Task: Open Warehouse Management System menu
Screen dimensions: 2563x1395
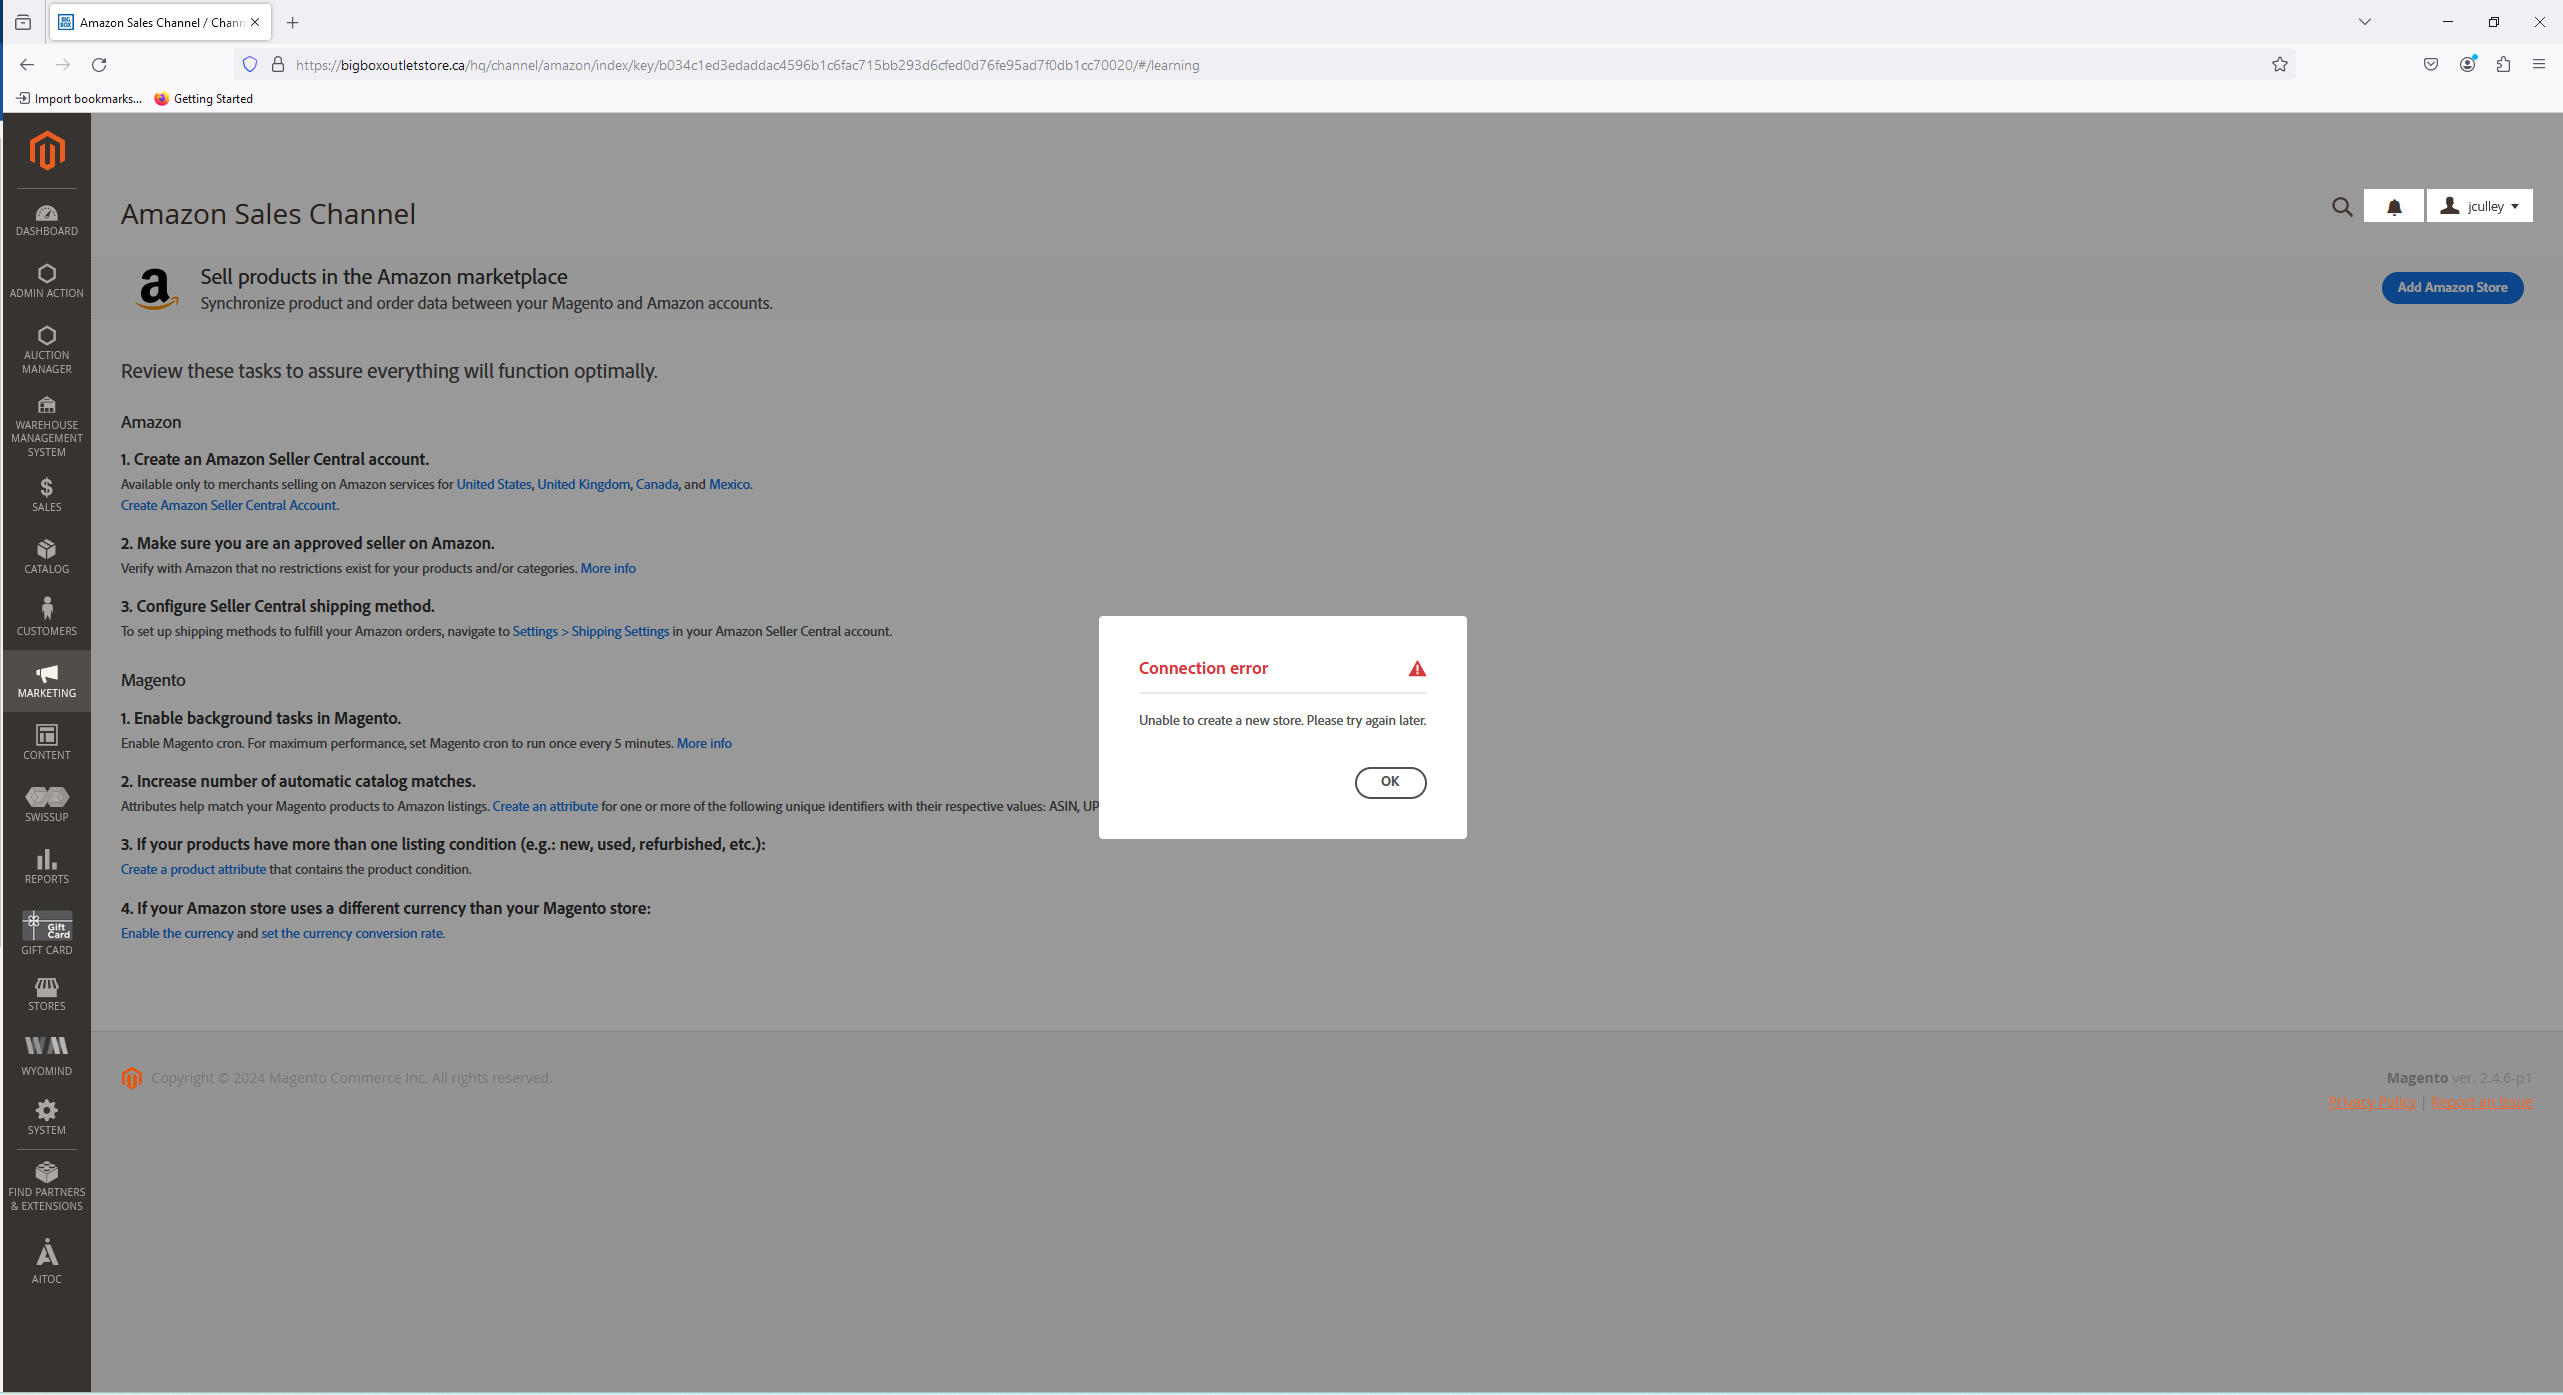Action: [46, 426]
